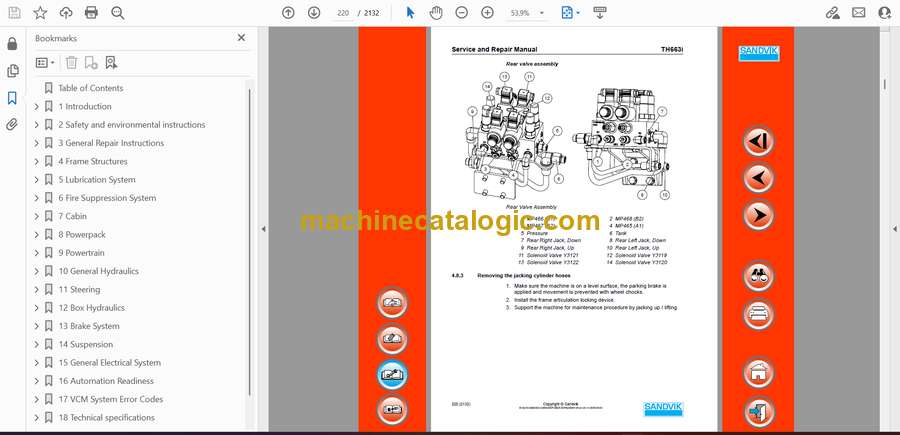Click the first chapter round button
The height and width of the screenshot is (435, 900).
pyautogui.click(x=758, y=141)
